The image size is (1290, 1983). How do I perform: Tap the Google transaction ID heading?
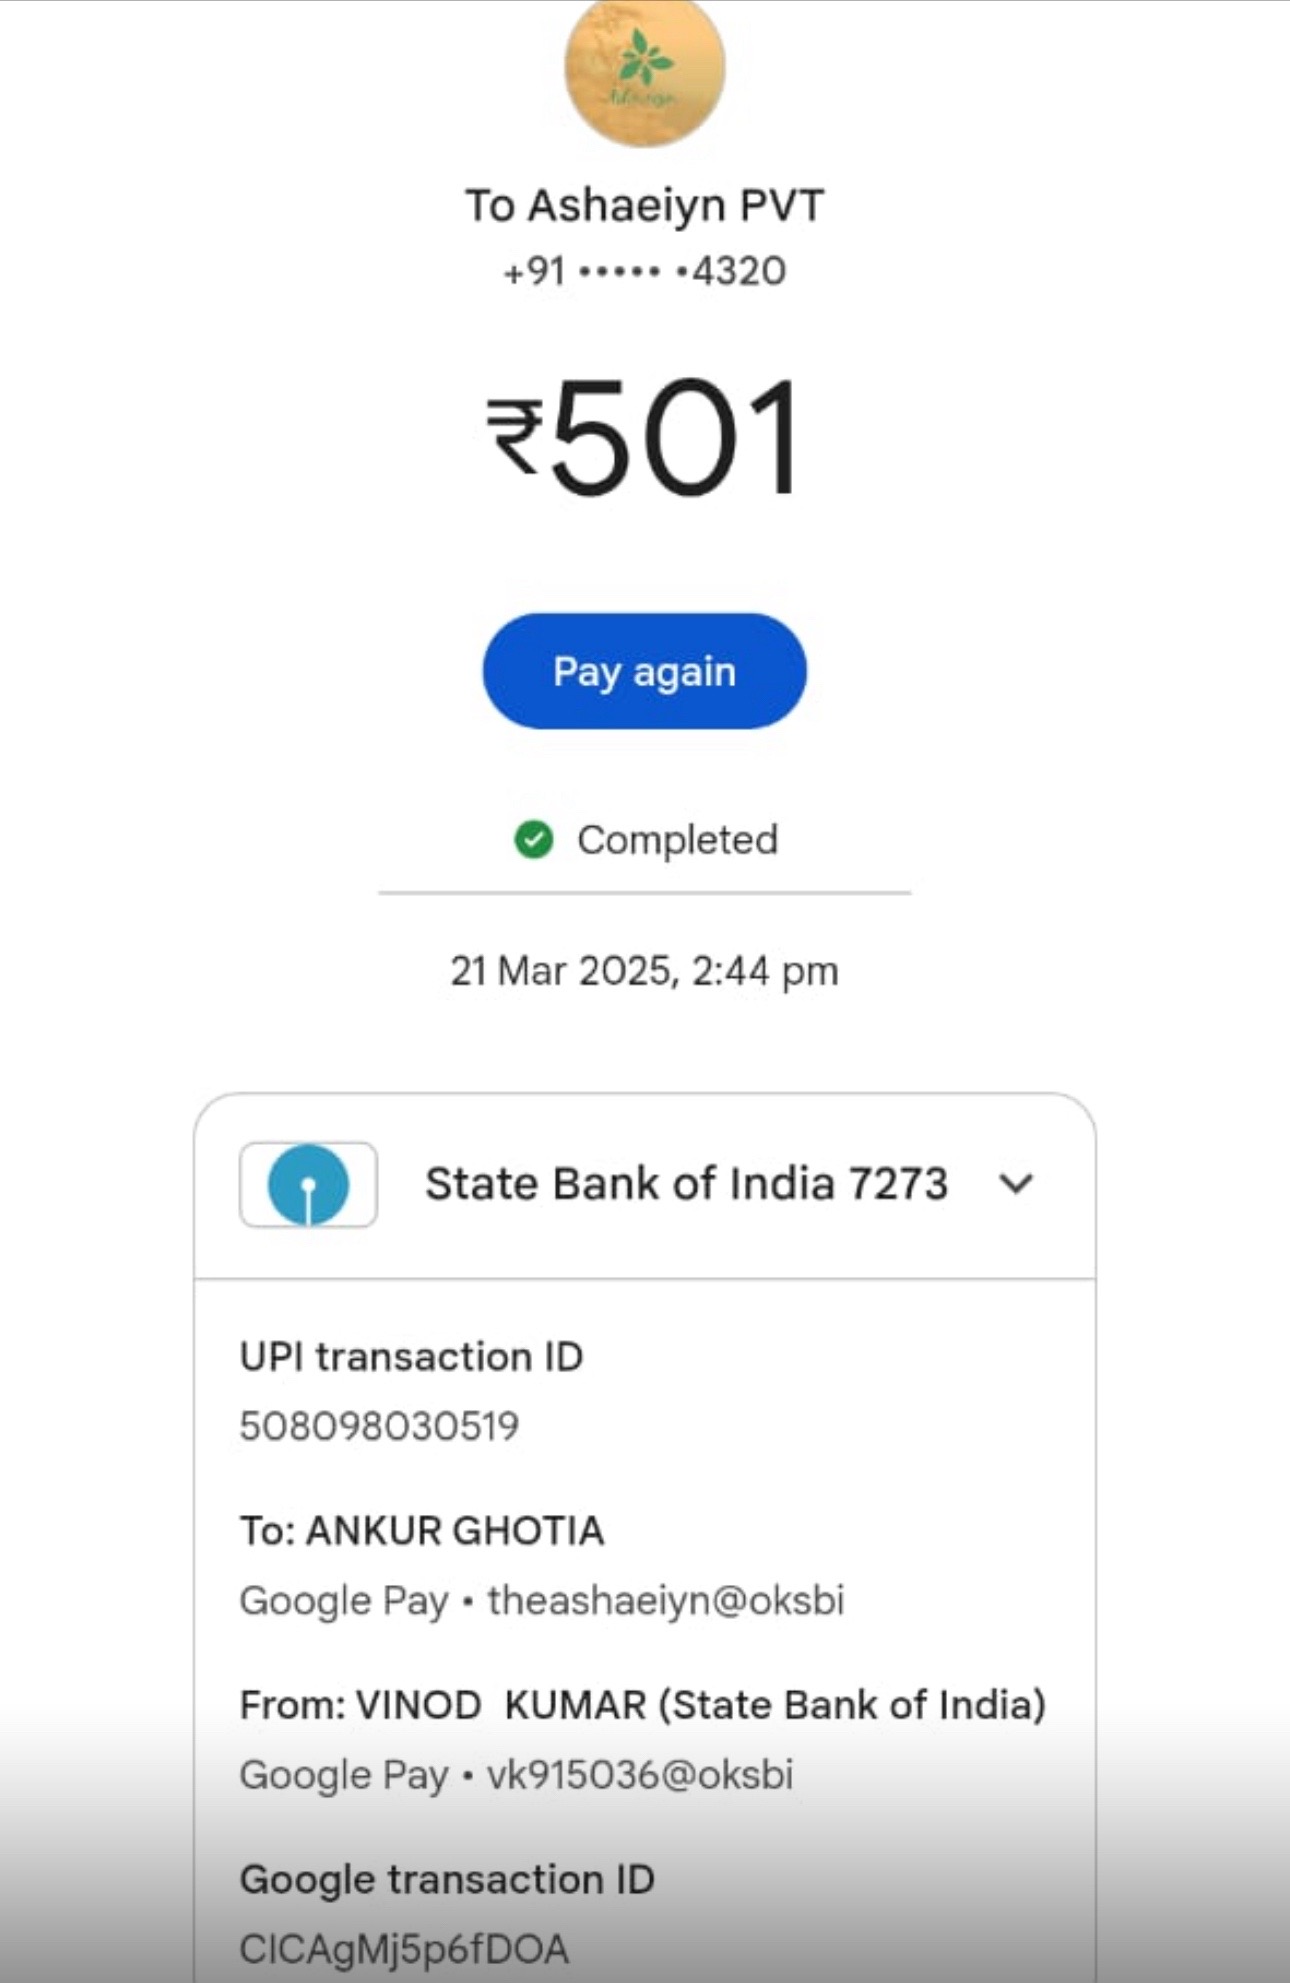[x=447, y=1880]
